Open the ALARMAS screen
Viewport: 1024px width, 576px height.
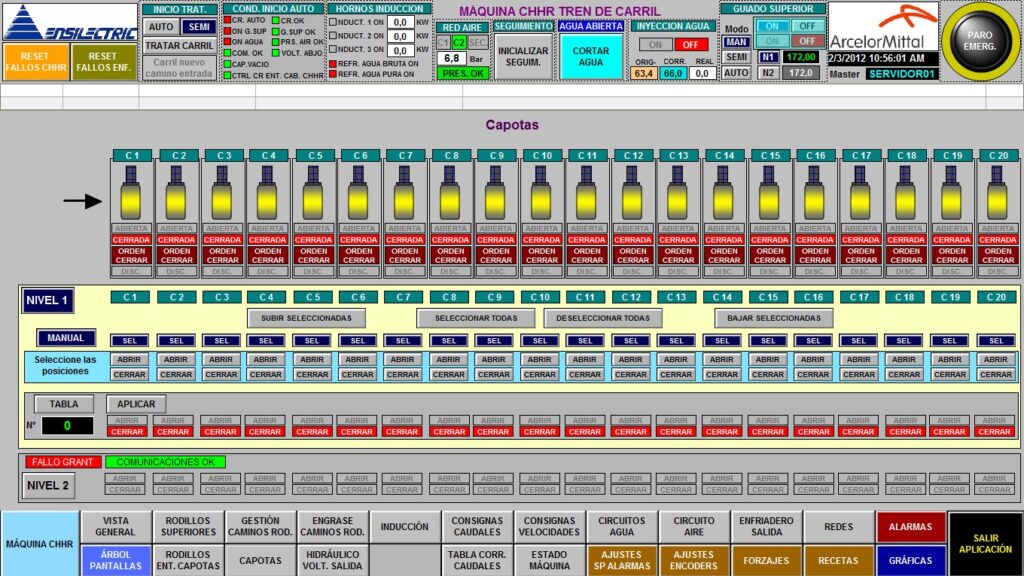pos(909,527)
